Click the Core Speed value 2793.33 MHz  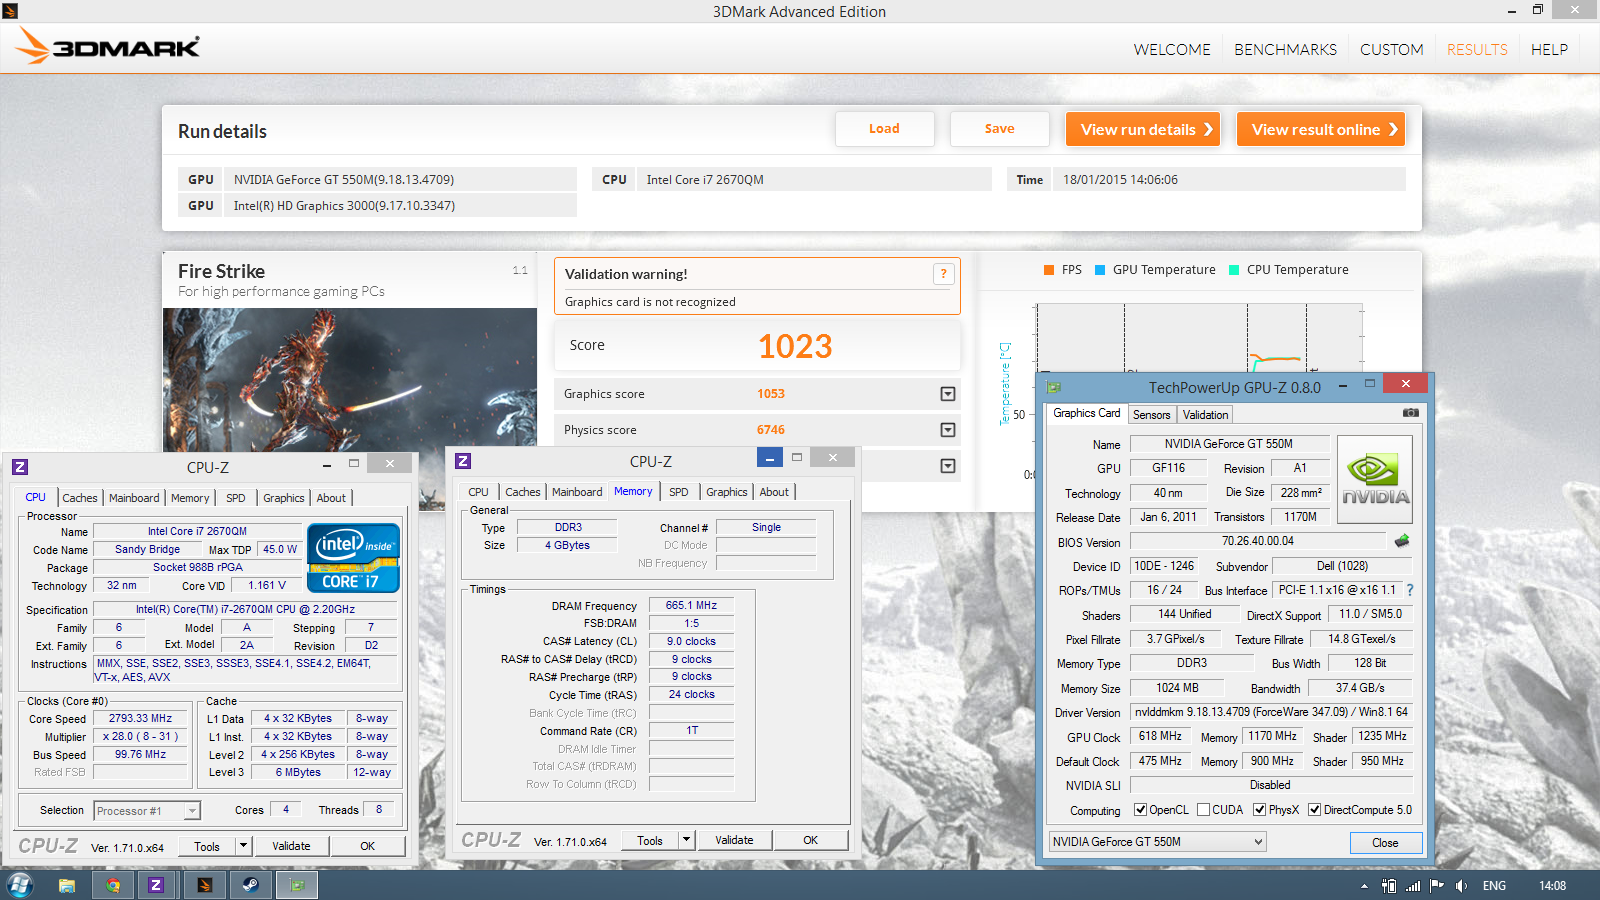(141, 718)
